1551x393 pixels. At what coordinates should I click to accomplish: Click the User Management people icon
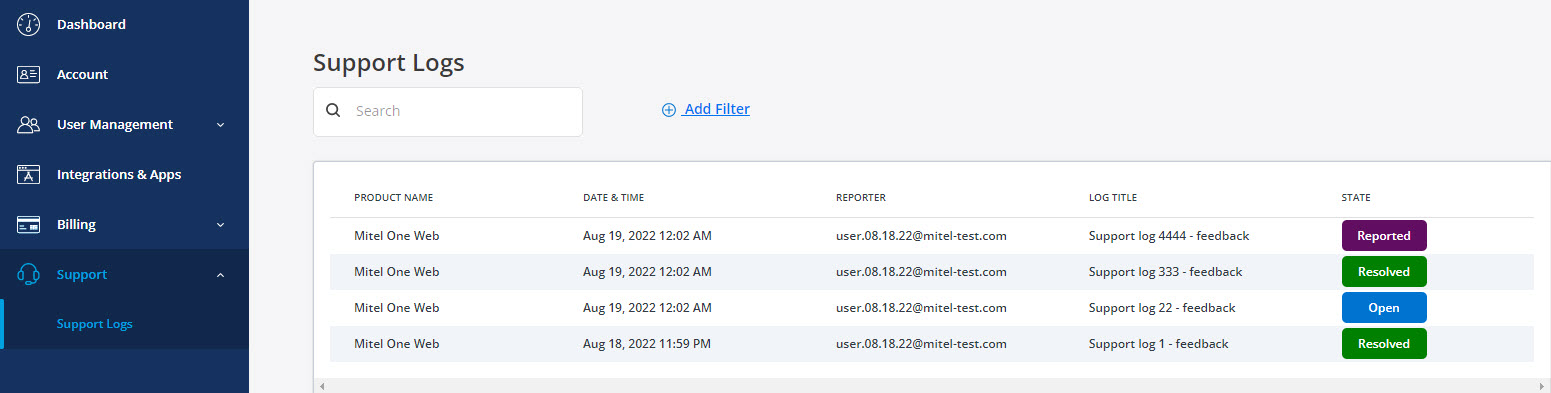pyautogui.click(x=28, y=124)
